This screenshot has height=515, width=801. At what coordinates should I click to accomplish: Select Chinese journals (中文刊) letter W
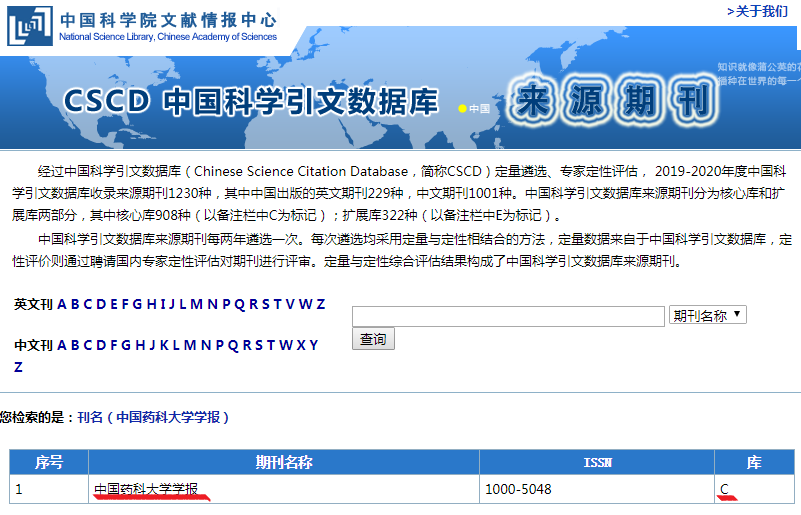[286, 345]
